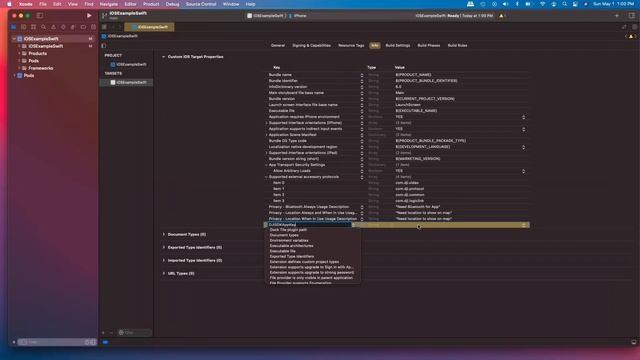Open the symbol navigator
The width and height of the screenshot is (640, 360).
pyautogui.click(x=33, y=27)
